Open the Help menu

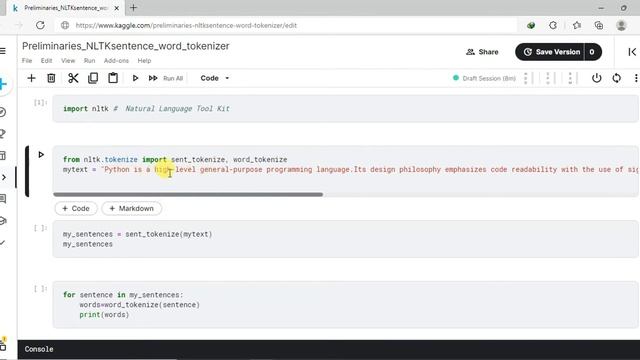(144, 60)
